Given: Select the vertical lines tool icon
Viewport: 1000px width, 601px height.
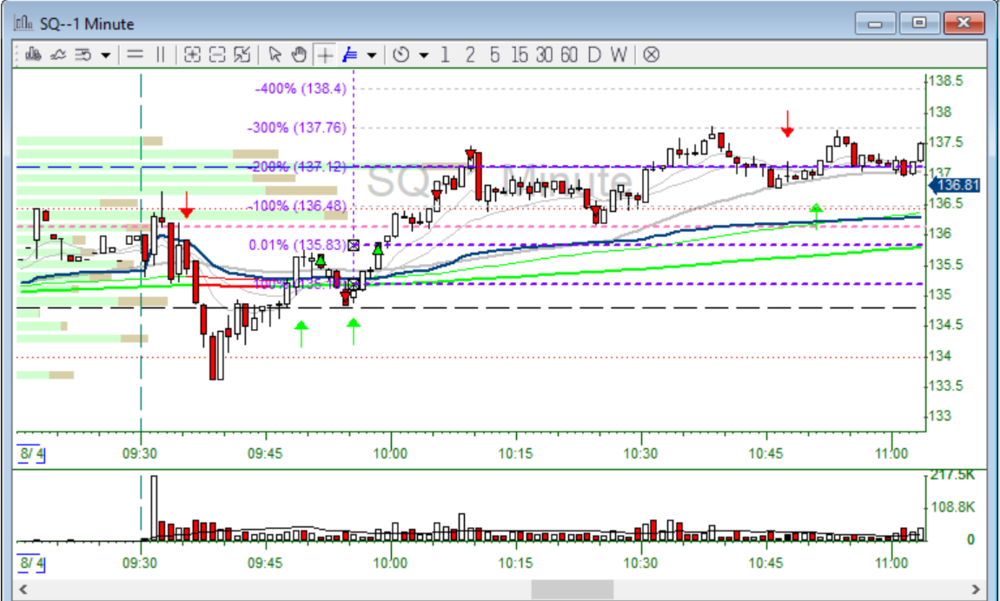Looking at the screenshot, I should click(160, 55).
